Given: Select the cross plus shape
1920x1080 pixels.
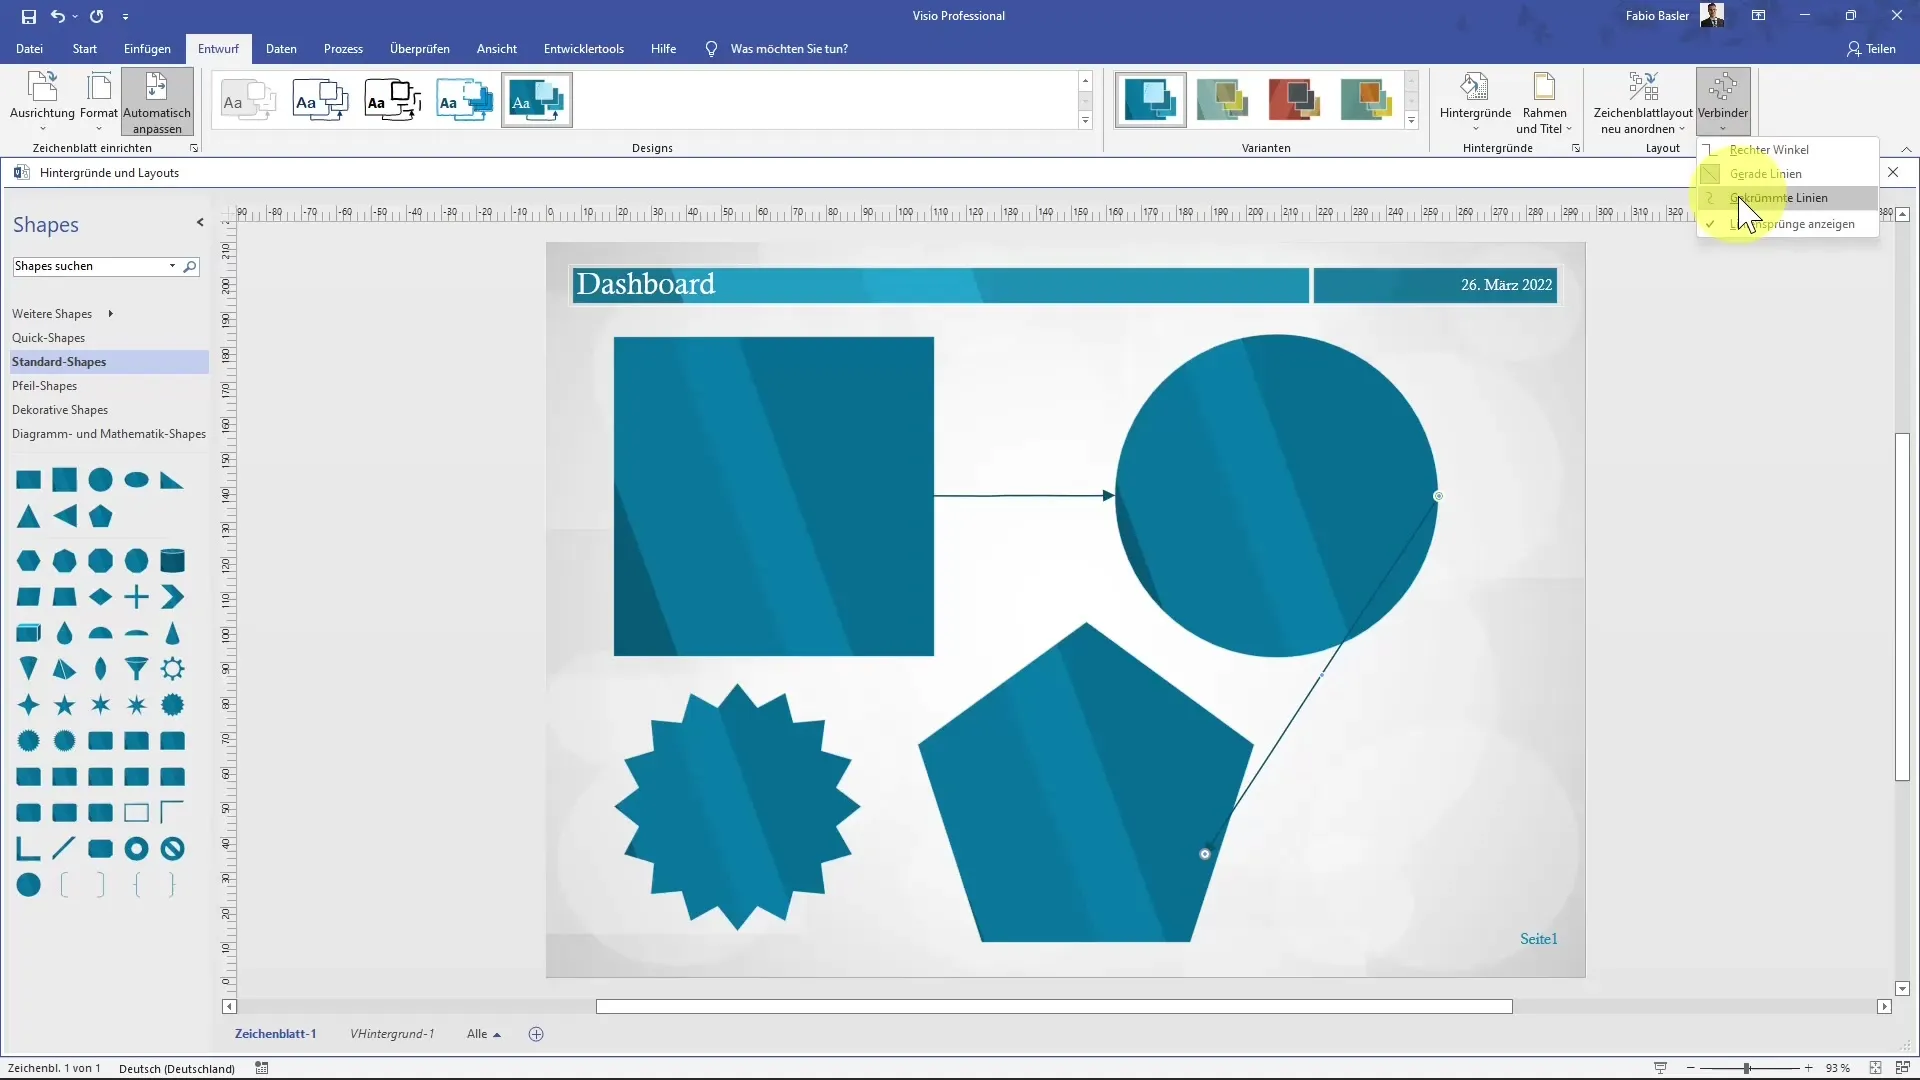Looking at the screenshot, I should [137, 597].
